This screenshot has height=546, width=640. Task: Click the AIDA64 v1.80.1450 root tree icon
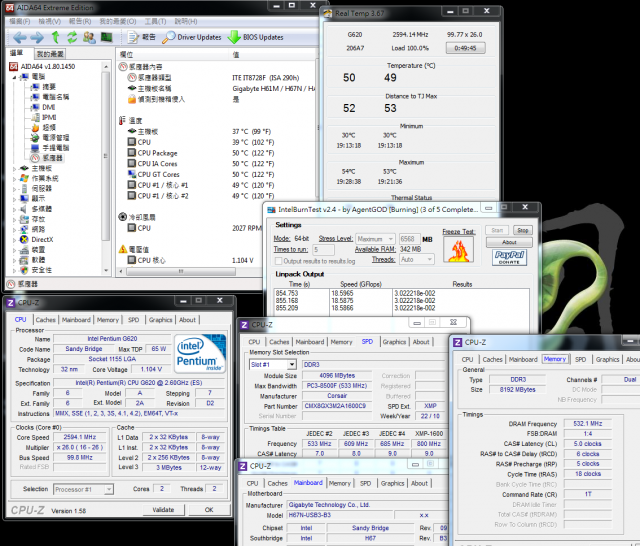pyautogui.click(x=13, y=67)
